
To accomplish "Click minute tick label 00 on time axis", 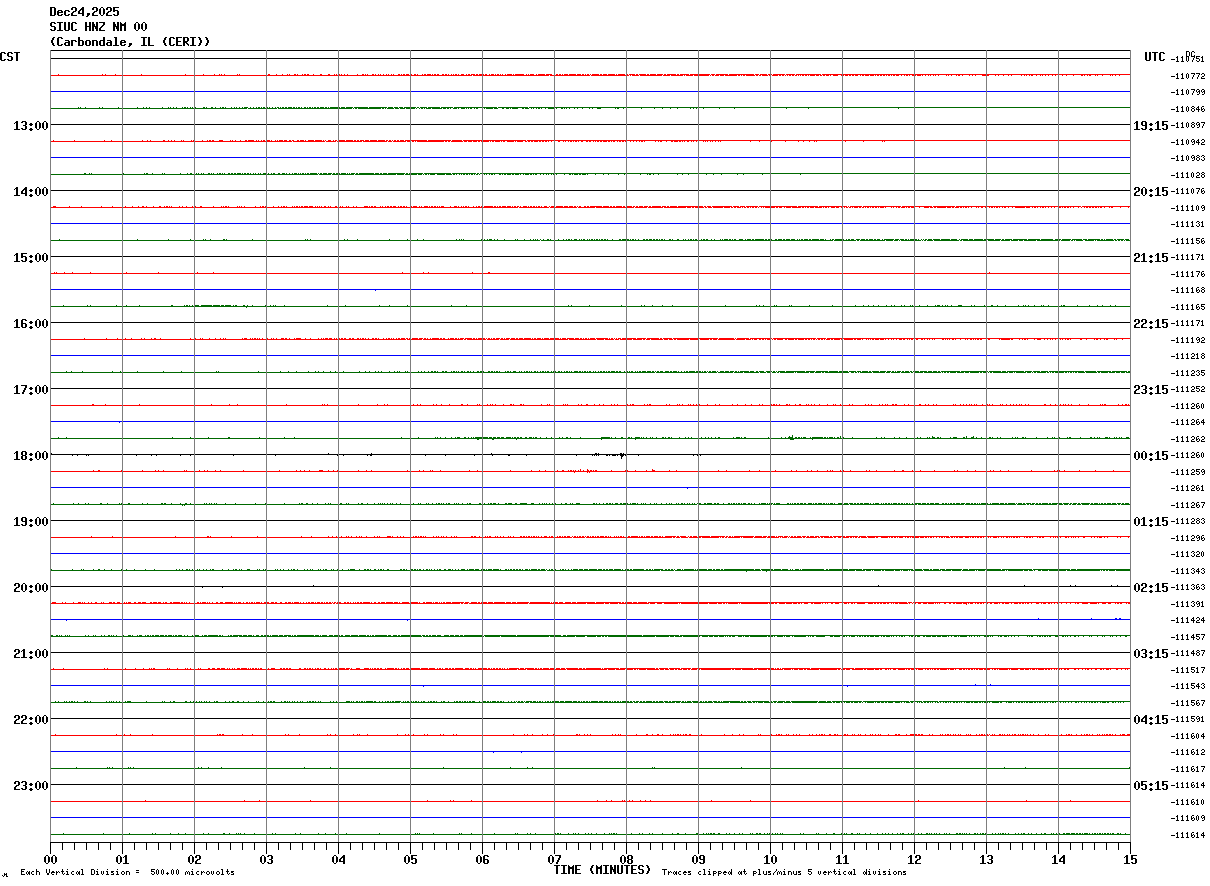I will coord(50,859).
